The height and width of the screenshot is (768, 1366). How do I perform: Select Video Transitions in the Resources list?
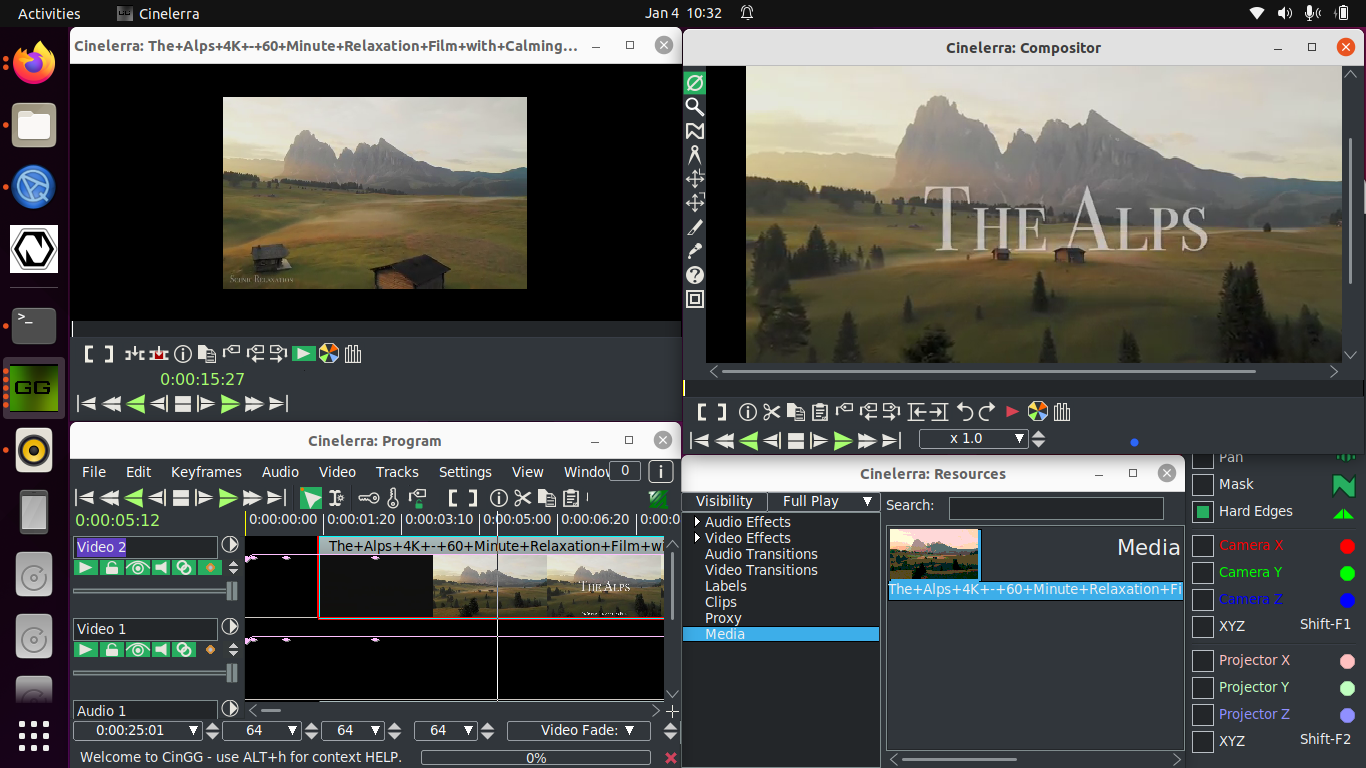(x=761, y=570)
